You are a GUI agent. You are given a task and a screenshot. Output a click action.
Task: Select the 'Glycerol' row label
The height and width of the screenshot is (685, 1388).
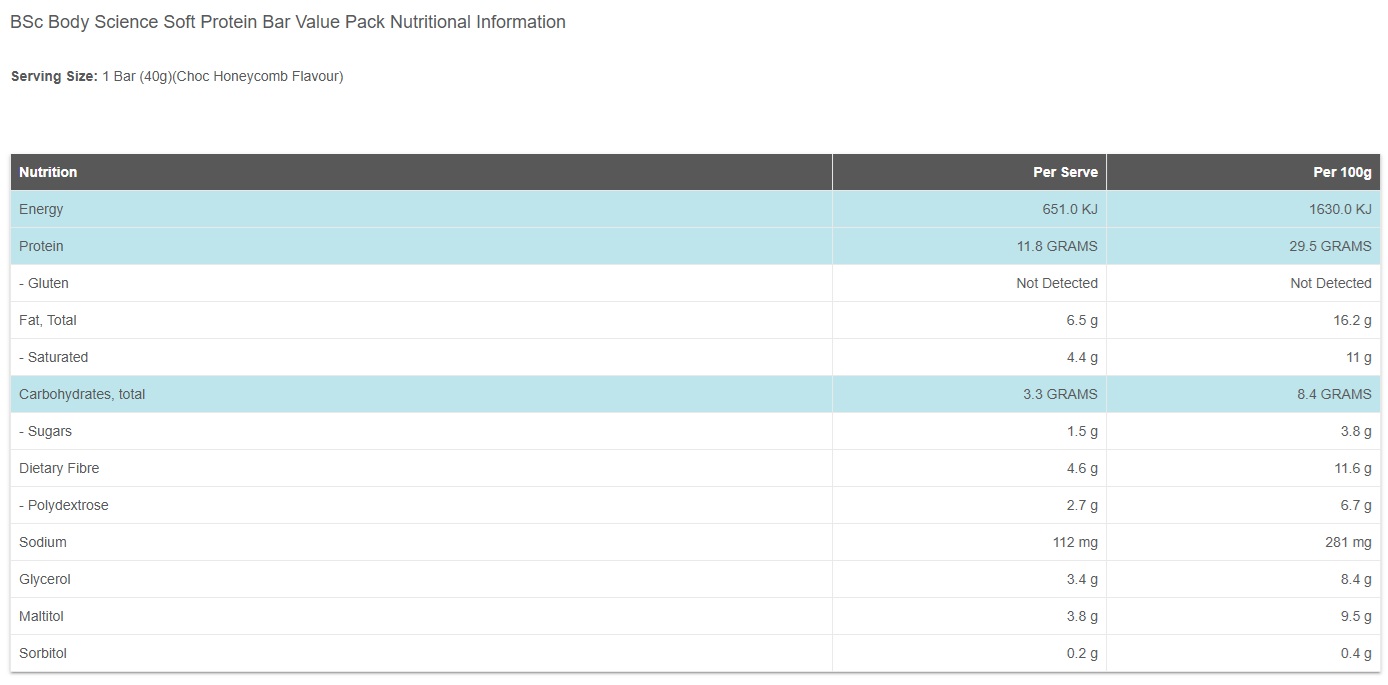[45, 579]
